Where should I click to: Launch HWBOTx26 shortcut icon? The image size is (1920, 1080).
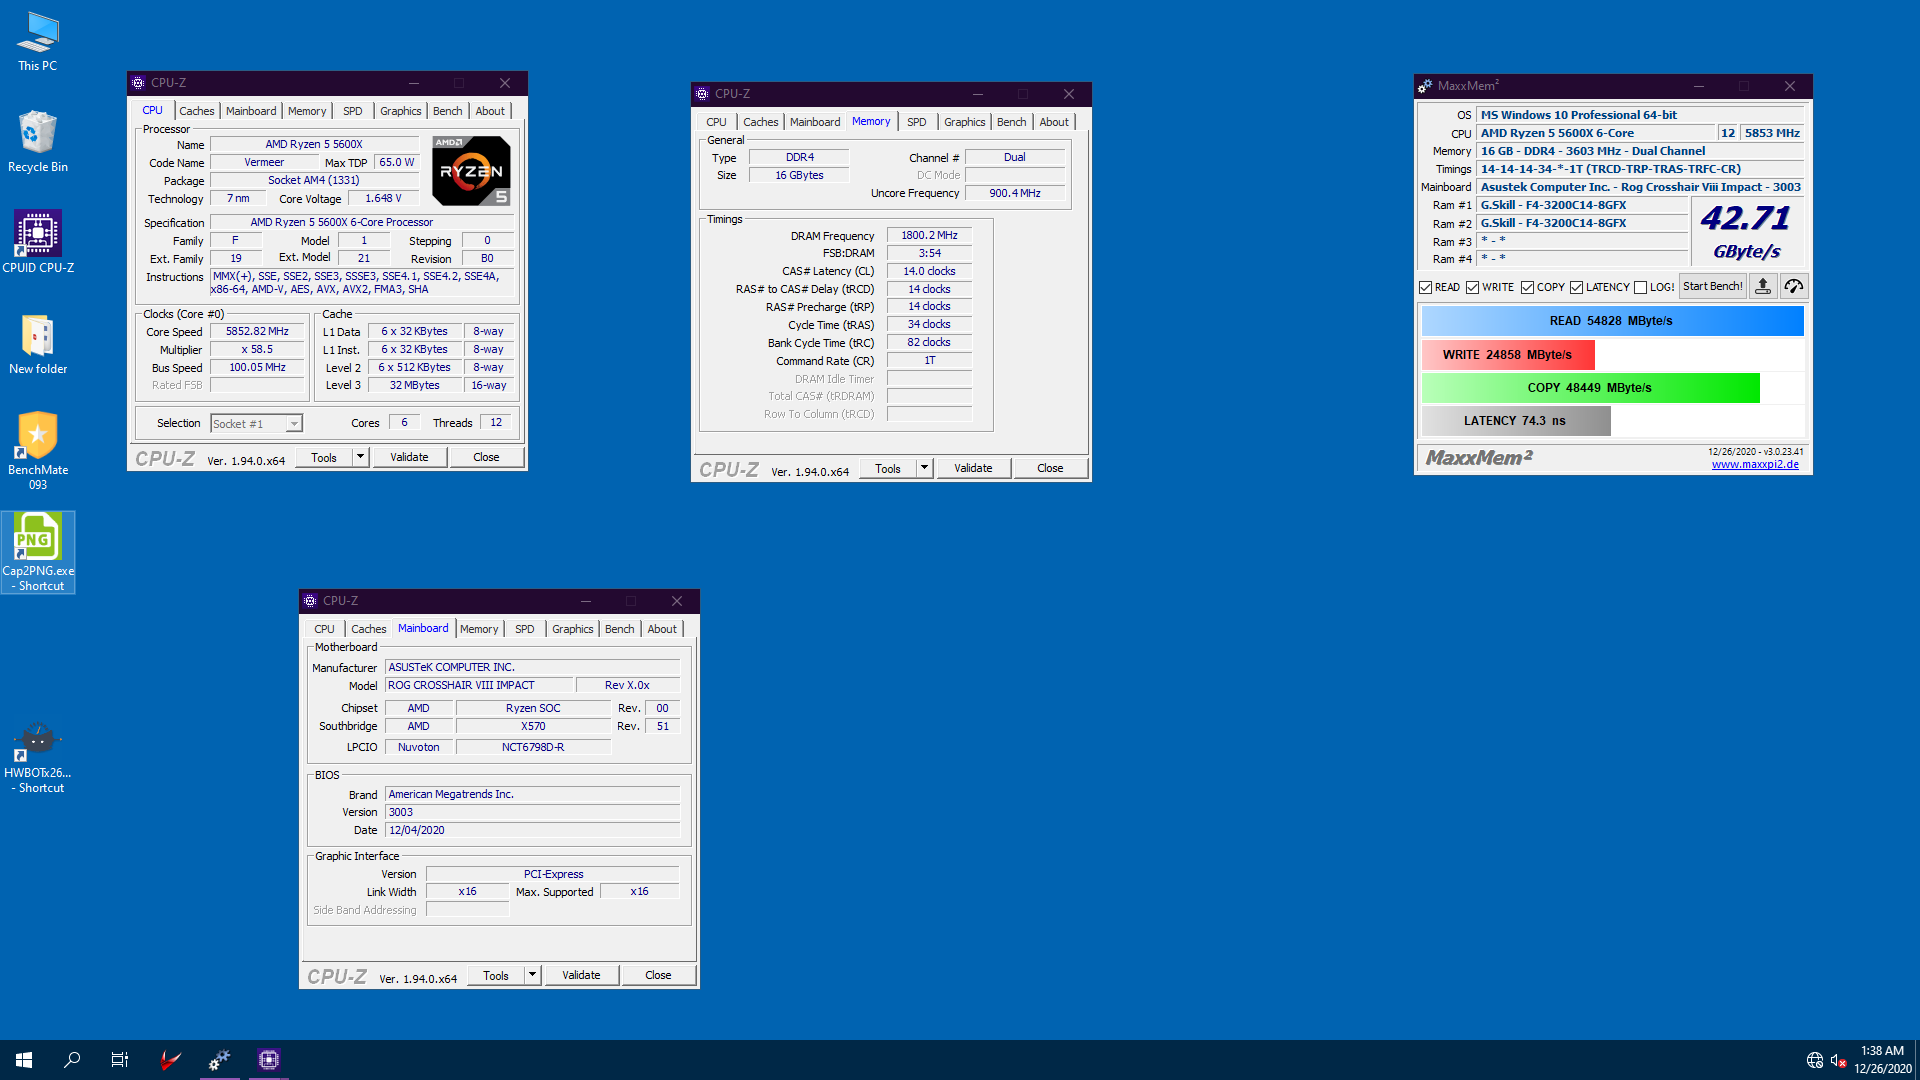click(38, 757)
